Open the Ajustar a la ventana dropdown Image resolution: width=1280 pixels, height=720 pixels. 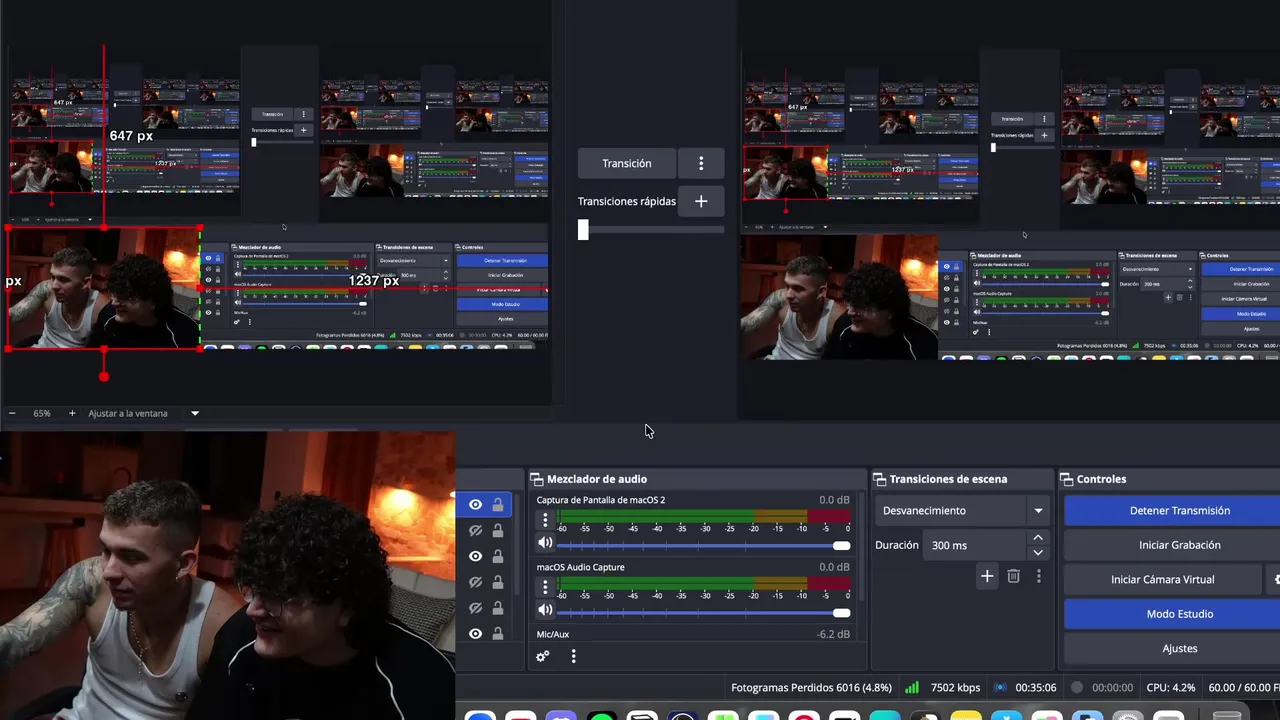144,413
